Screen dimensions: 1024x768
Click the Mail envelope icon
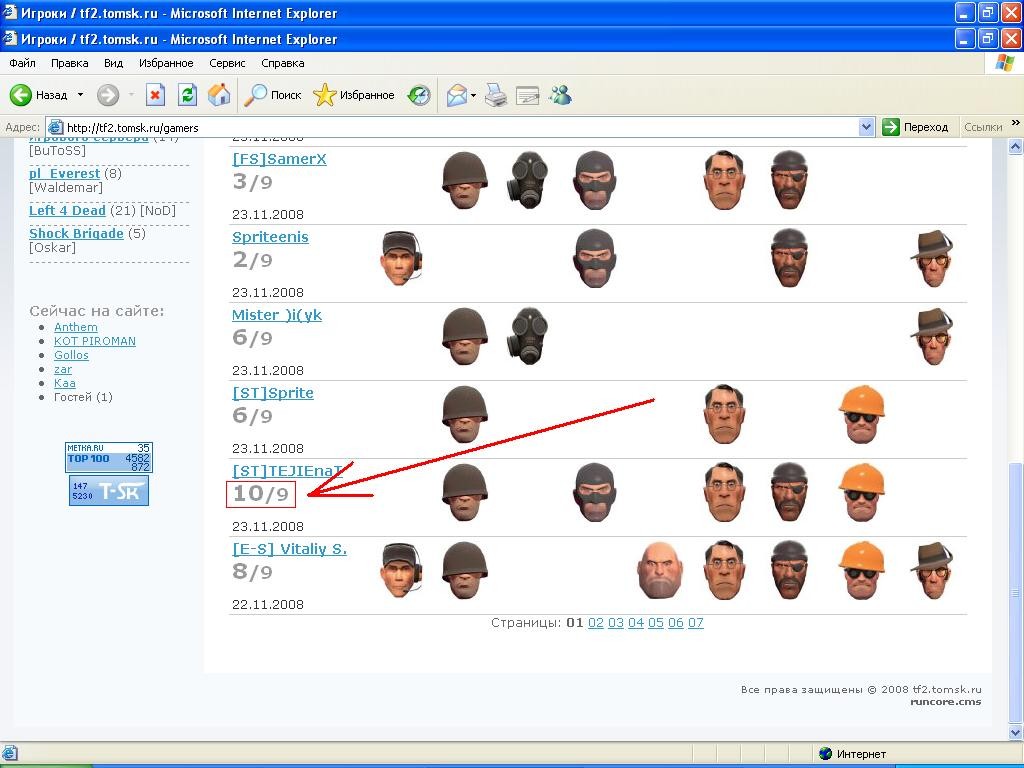[456, 96]
